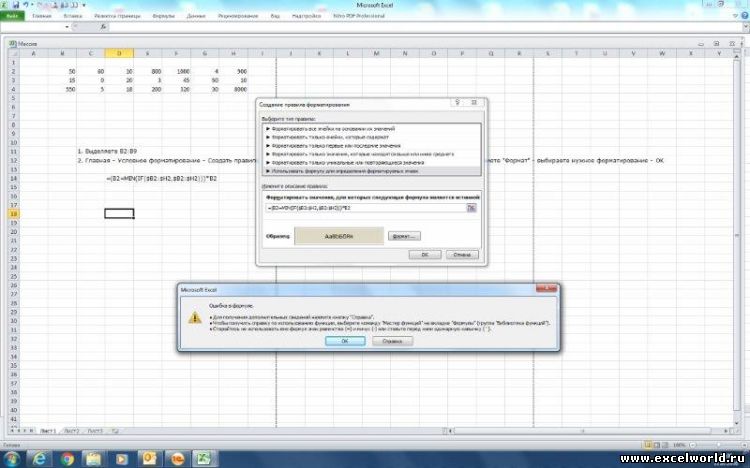The height and width of the screenshot is (468, 750).
Task: Select Page Layout view icon in status bar
Action: click(x=657, y=446)
